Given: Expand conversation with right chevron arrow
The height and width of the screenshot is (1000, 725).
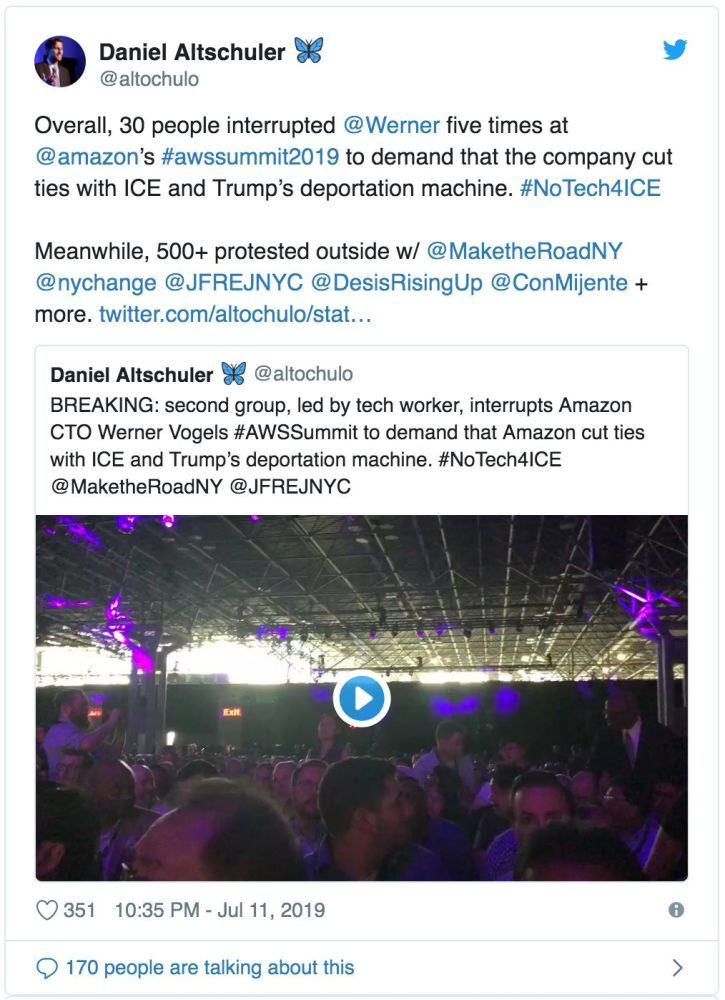Looking at the screenshot, I should [x=677, y=967].
